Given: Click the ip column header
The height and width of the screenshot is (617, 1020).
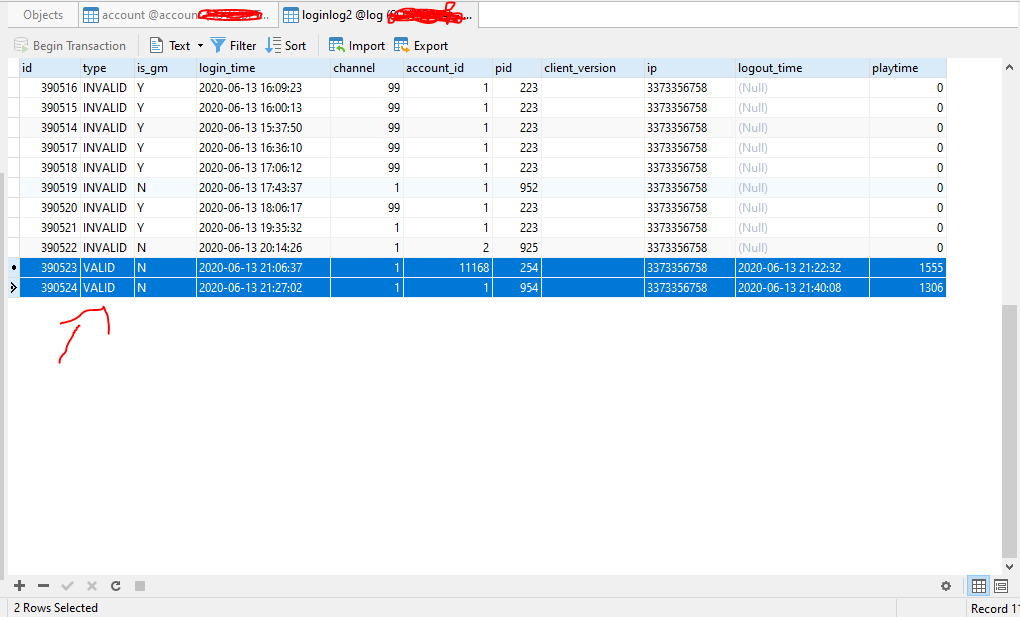Looking at the screenshot, I should [x=690, y=68].
